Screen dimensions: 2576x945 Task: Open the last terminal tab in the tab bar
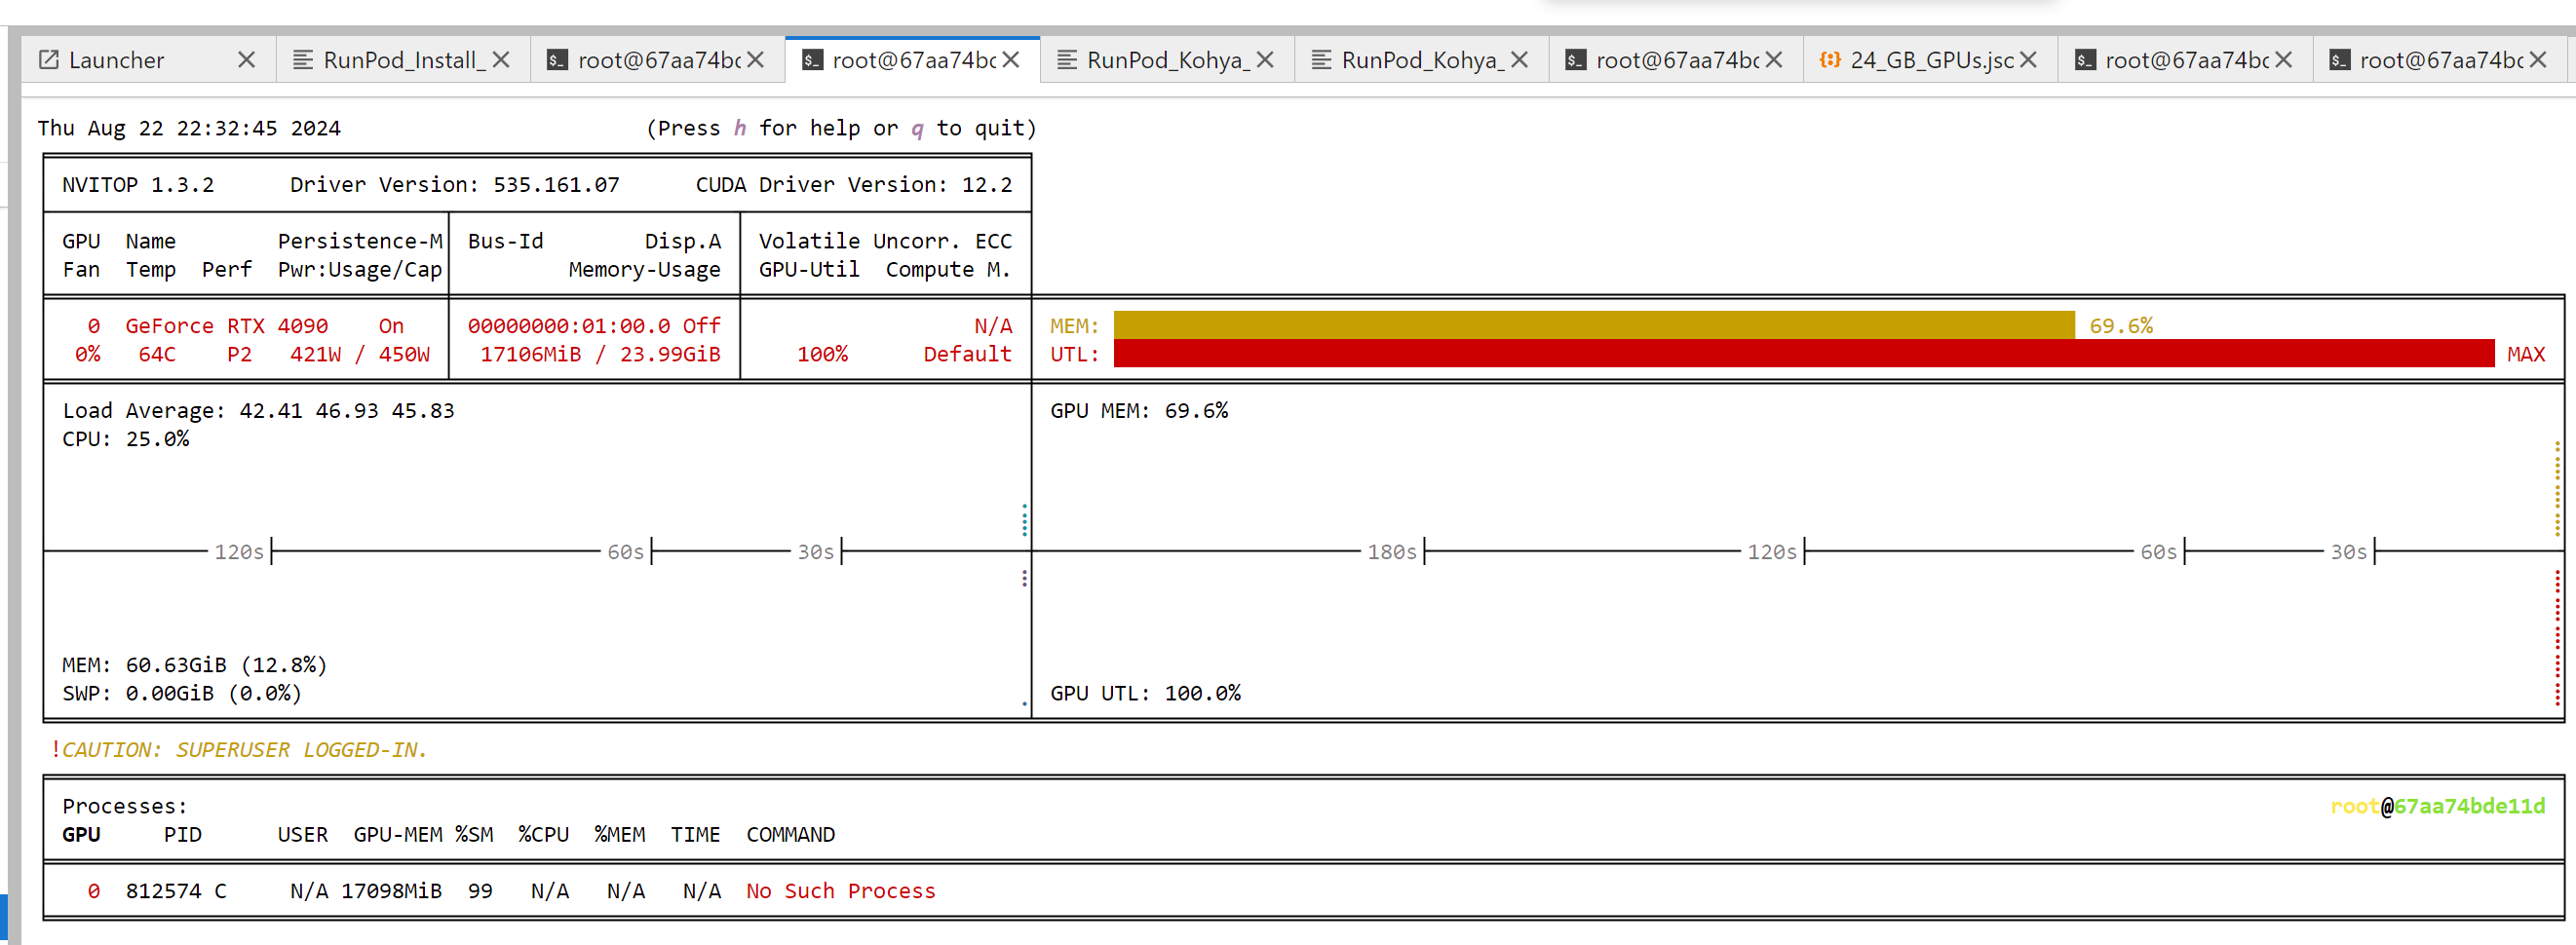coord(2439,60)
